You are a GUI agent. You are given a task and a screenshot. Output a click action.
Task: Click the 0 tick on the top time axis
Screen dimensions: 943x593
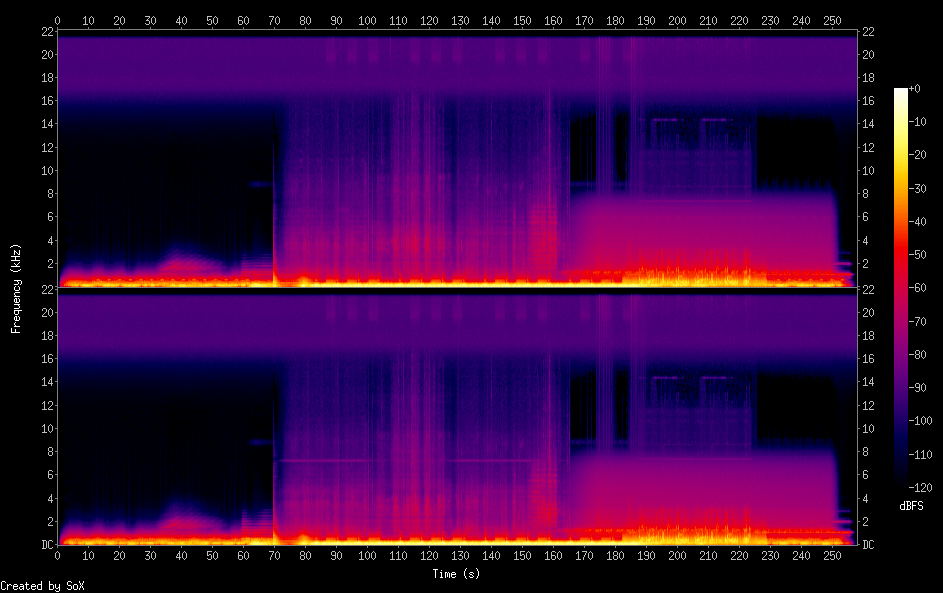click(x=58, y=20)
